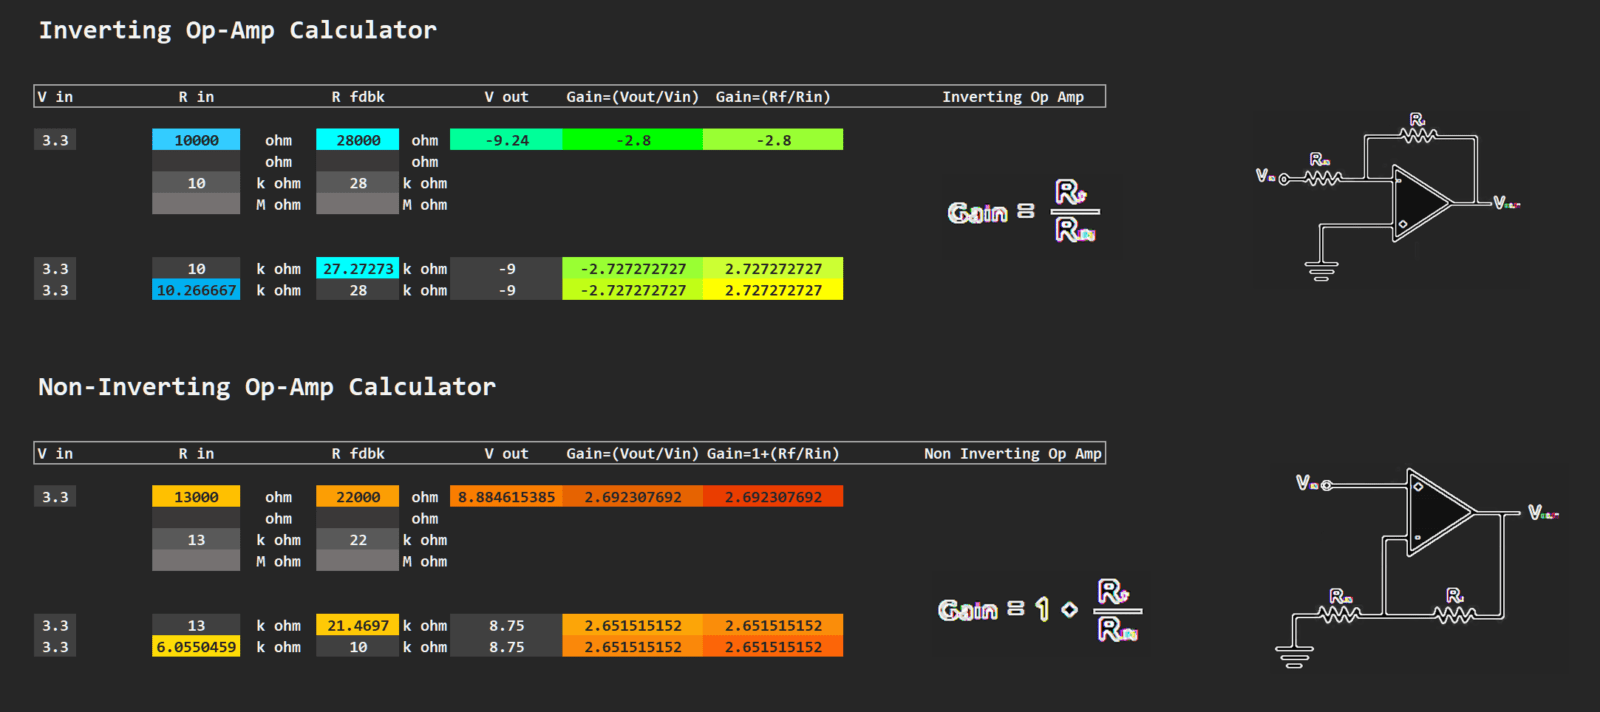This screenshot has height=712, width=1600.
Task: Click the Inverting Op Amp header label
Action: [1013, 97]
